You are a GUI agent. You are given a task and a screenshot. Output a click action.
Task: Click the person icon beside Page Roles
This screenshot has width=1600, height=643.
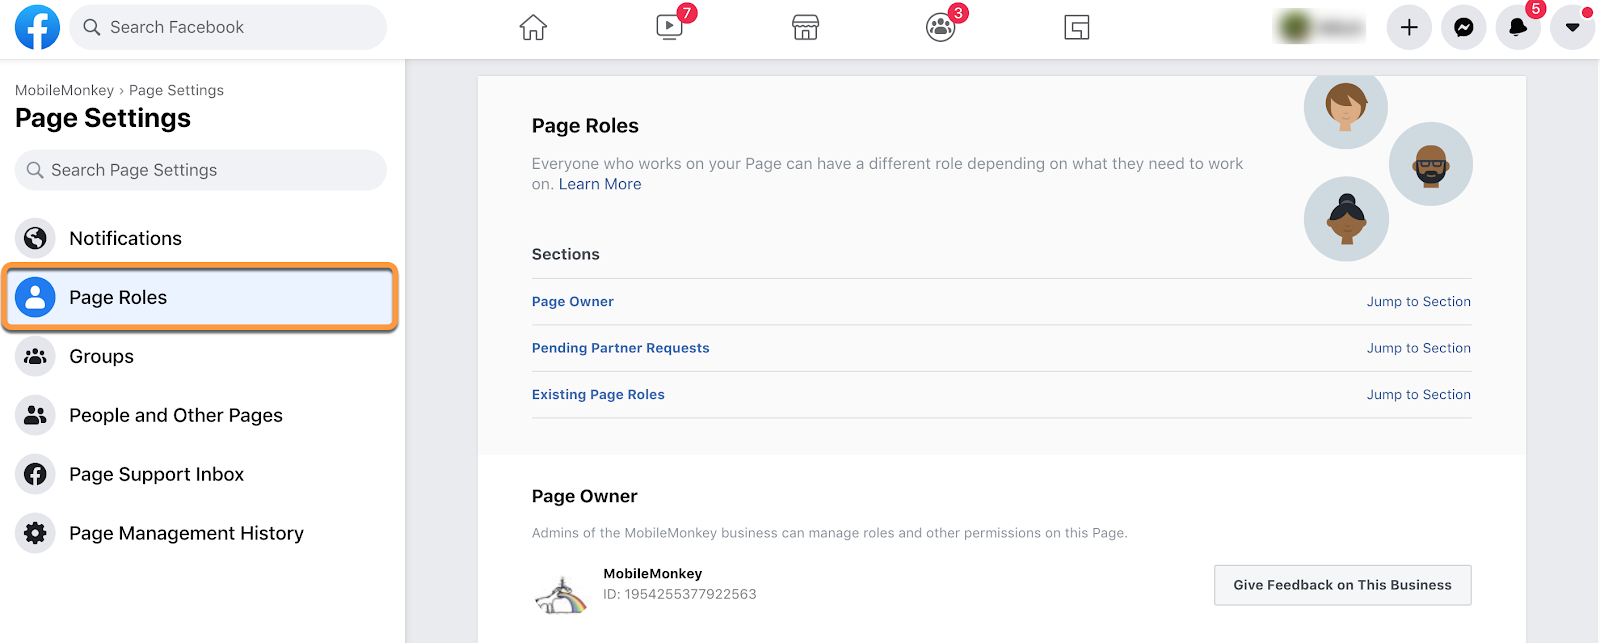35,297
